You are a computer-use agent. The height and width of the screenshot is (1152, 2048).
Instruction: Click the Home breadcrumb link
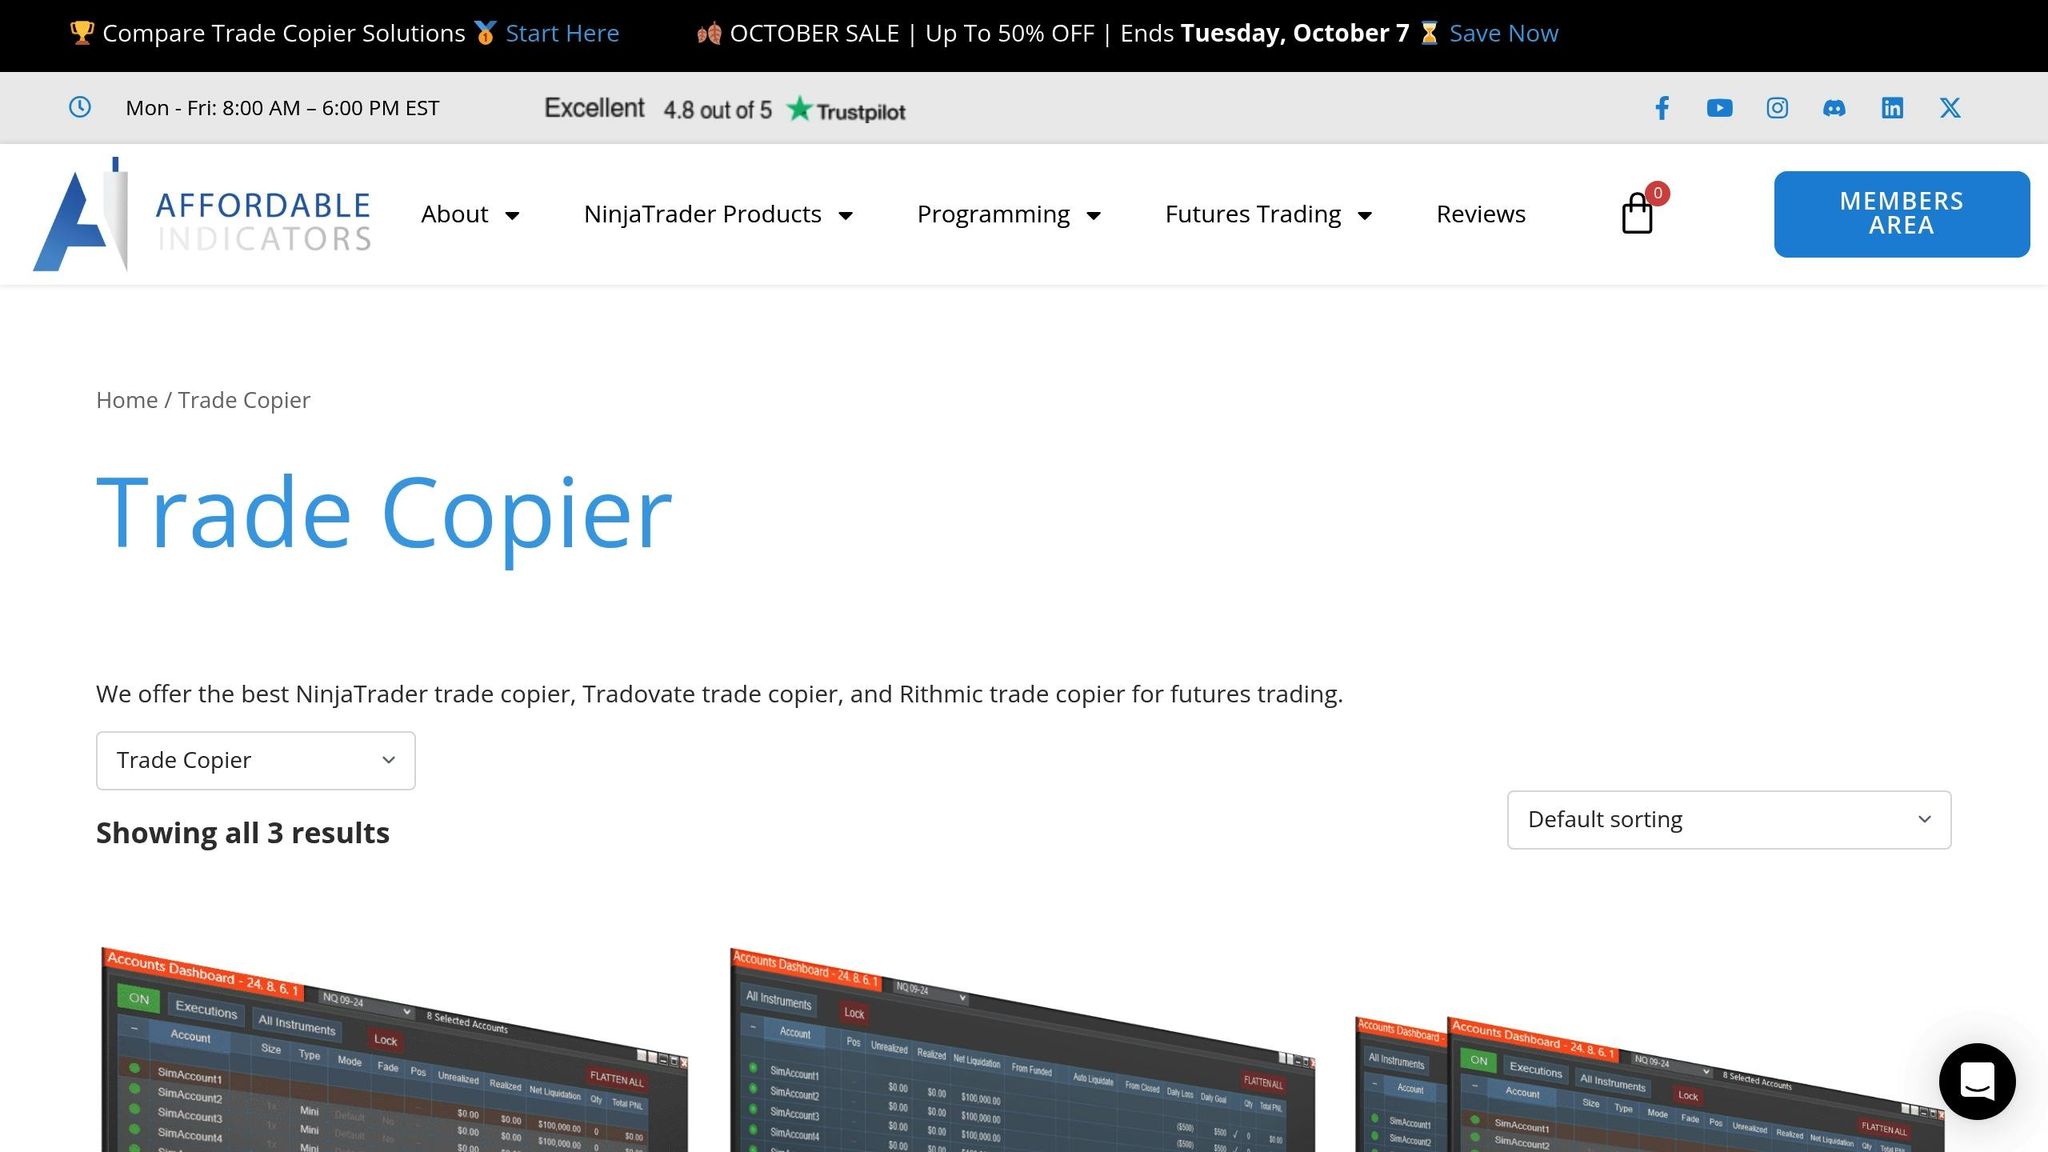pos(127,400)
